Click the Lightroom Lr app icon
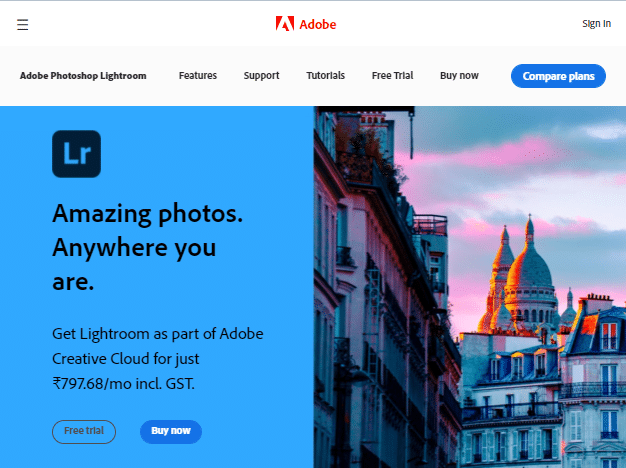 tap(76, 154)
